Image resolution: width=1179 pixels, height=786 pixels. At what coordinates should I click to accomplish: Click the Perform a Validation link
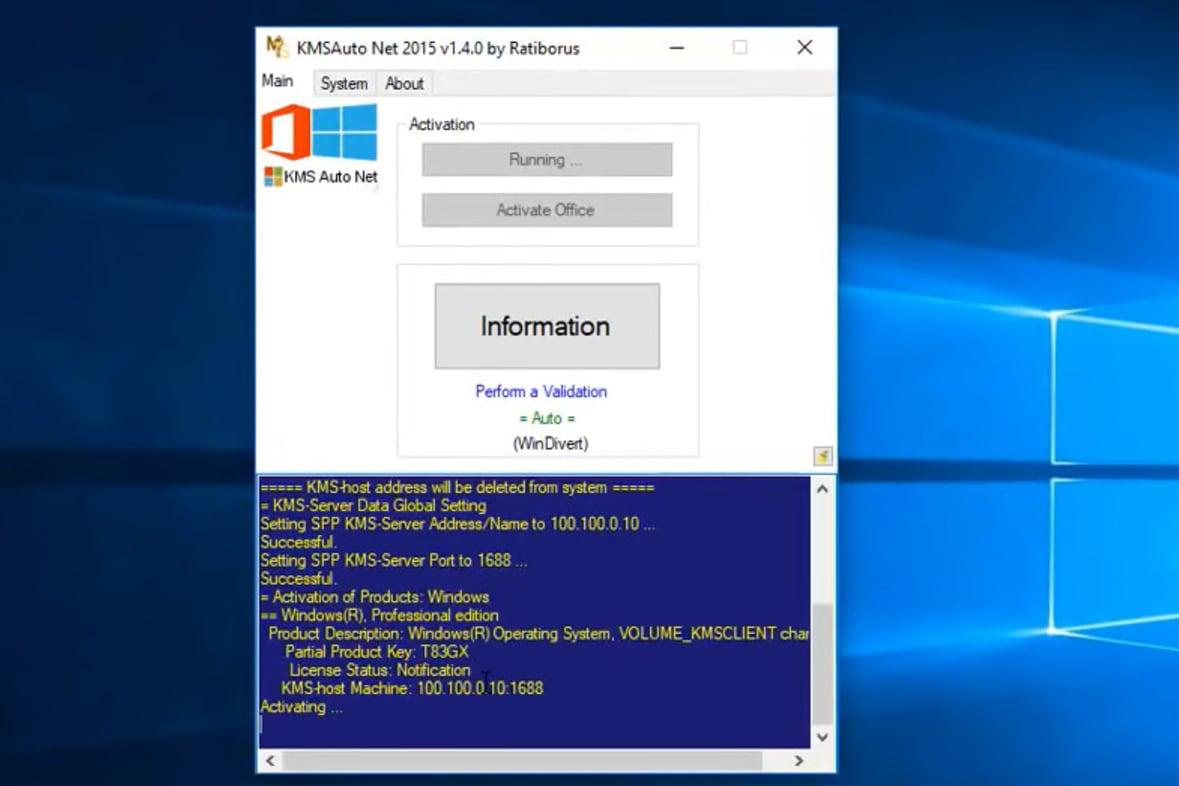(x=540, y=391)
